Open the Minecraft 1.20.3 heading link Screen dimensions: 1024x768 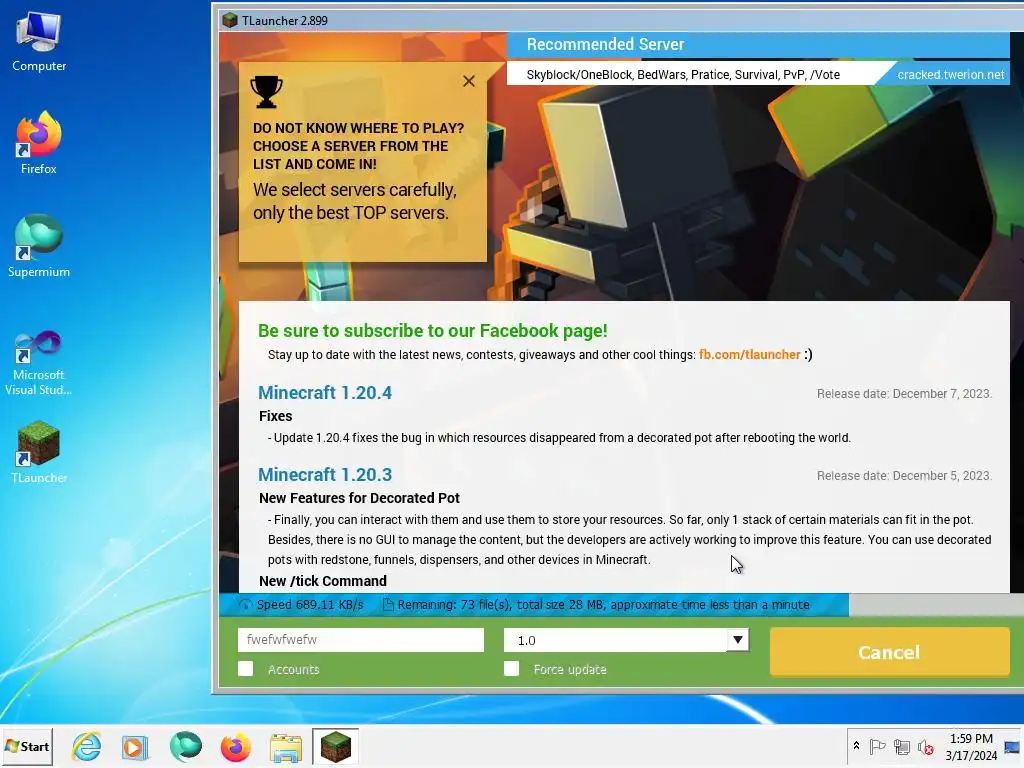pyautogui.click(x=325, y=475)
